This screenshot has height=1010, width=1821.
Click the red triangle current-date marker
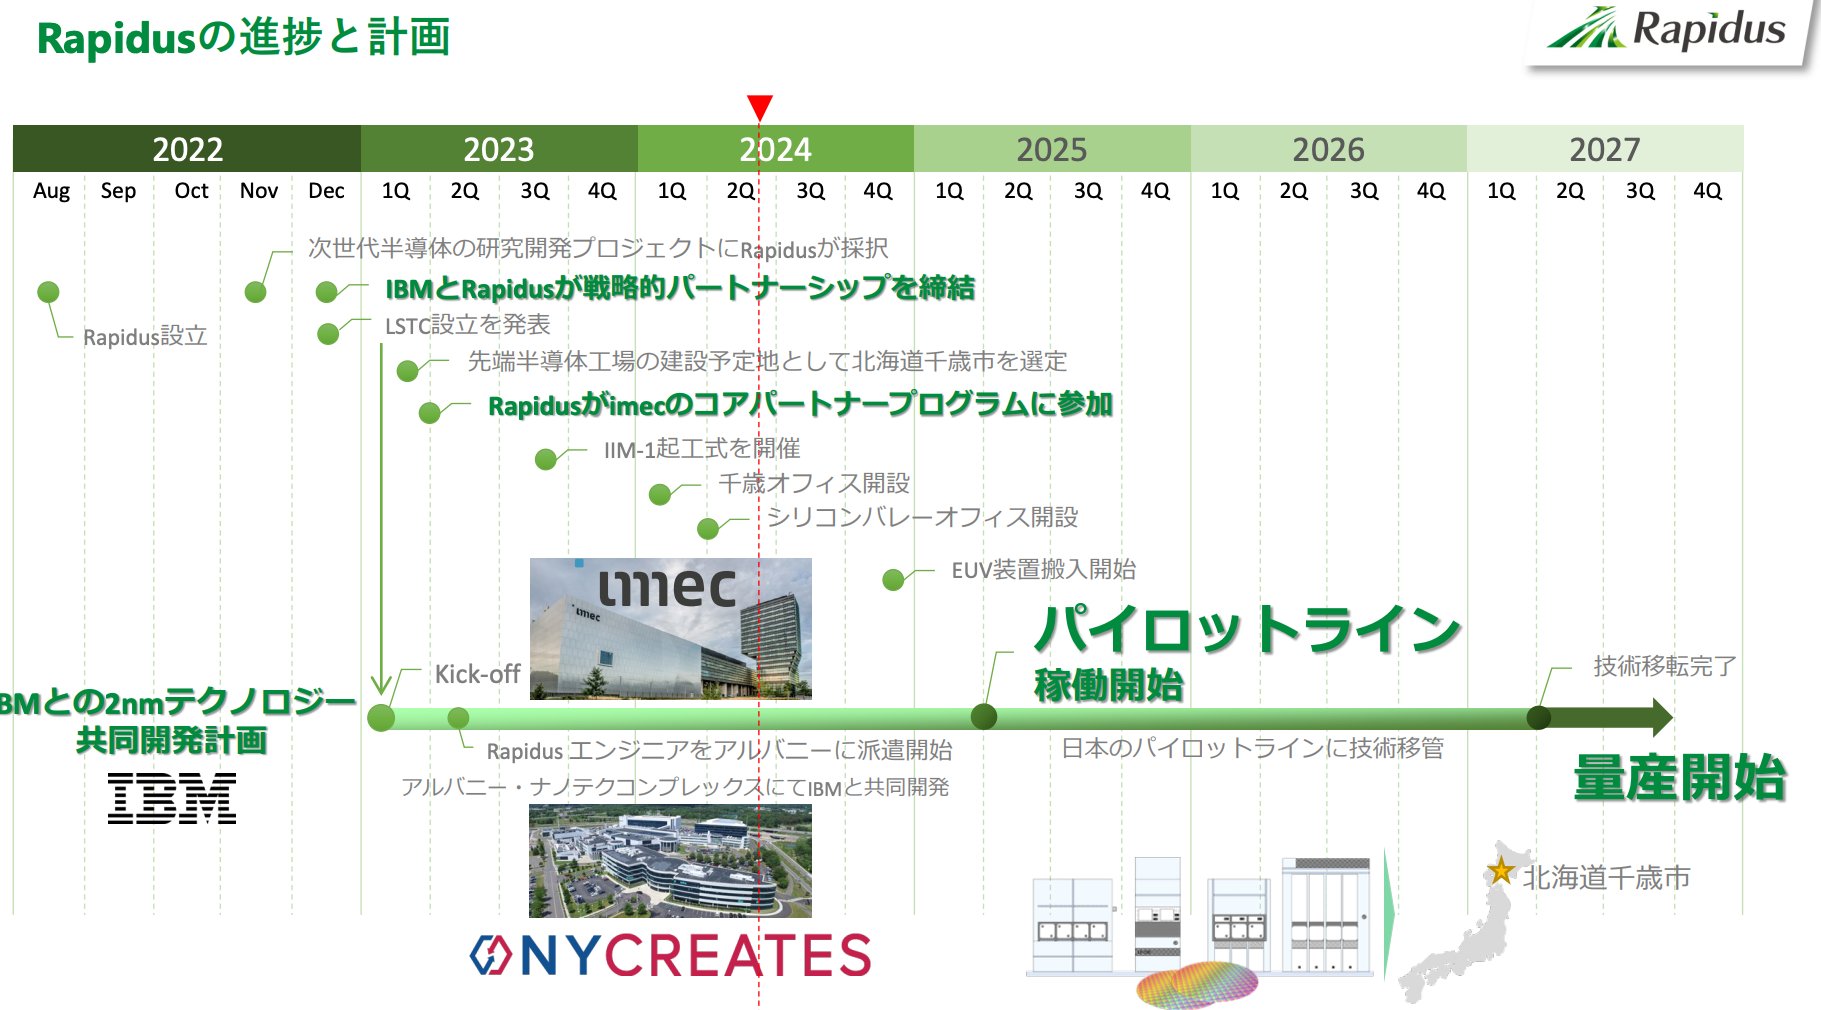click(760, 107)
